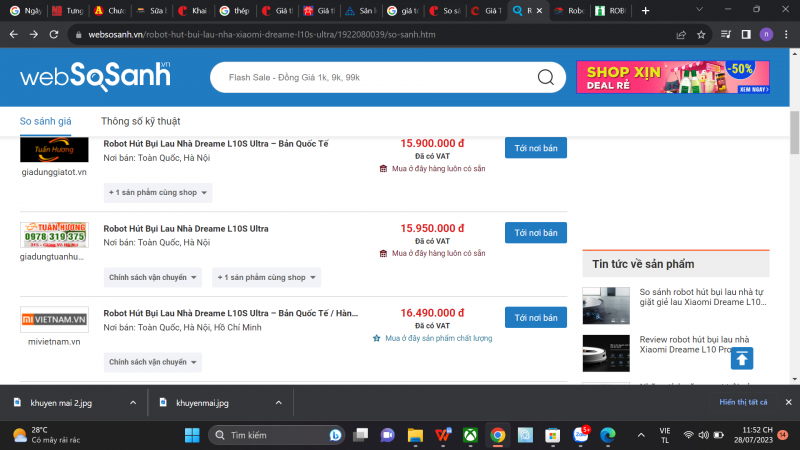Viewport: 800px width, 450px height.
Task: Expand '+1 sản phẩm cùng shop' for giadunggiatot.vn
Action: pyautogui.click(x=158, y=192)
